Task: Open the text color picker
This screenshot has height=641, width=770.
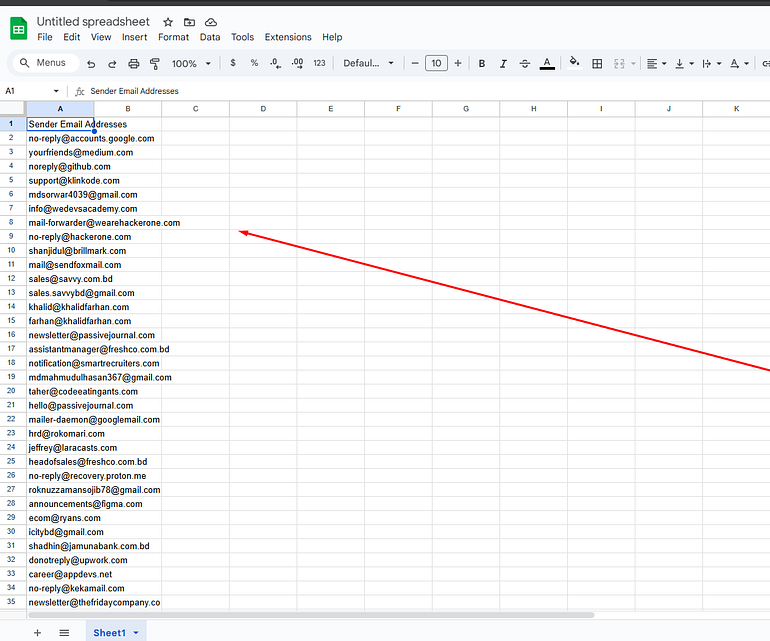Action: point(547,63)
